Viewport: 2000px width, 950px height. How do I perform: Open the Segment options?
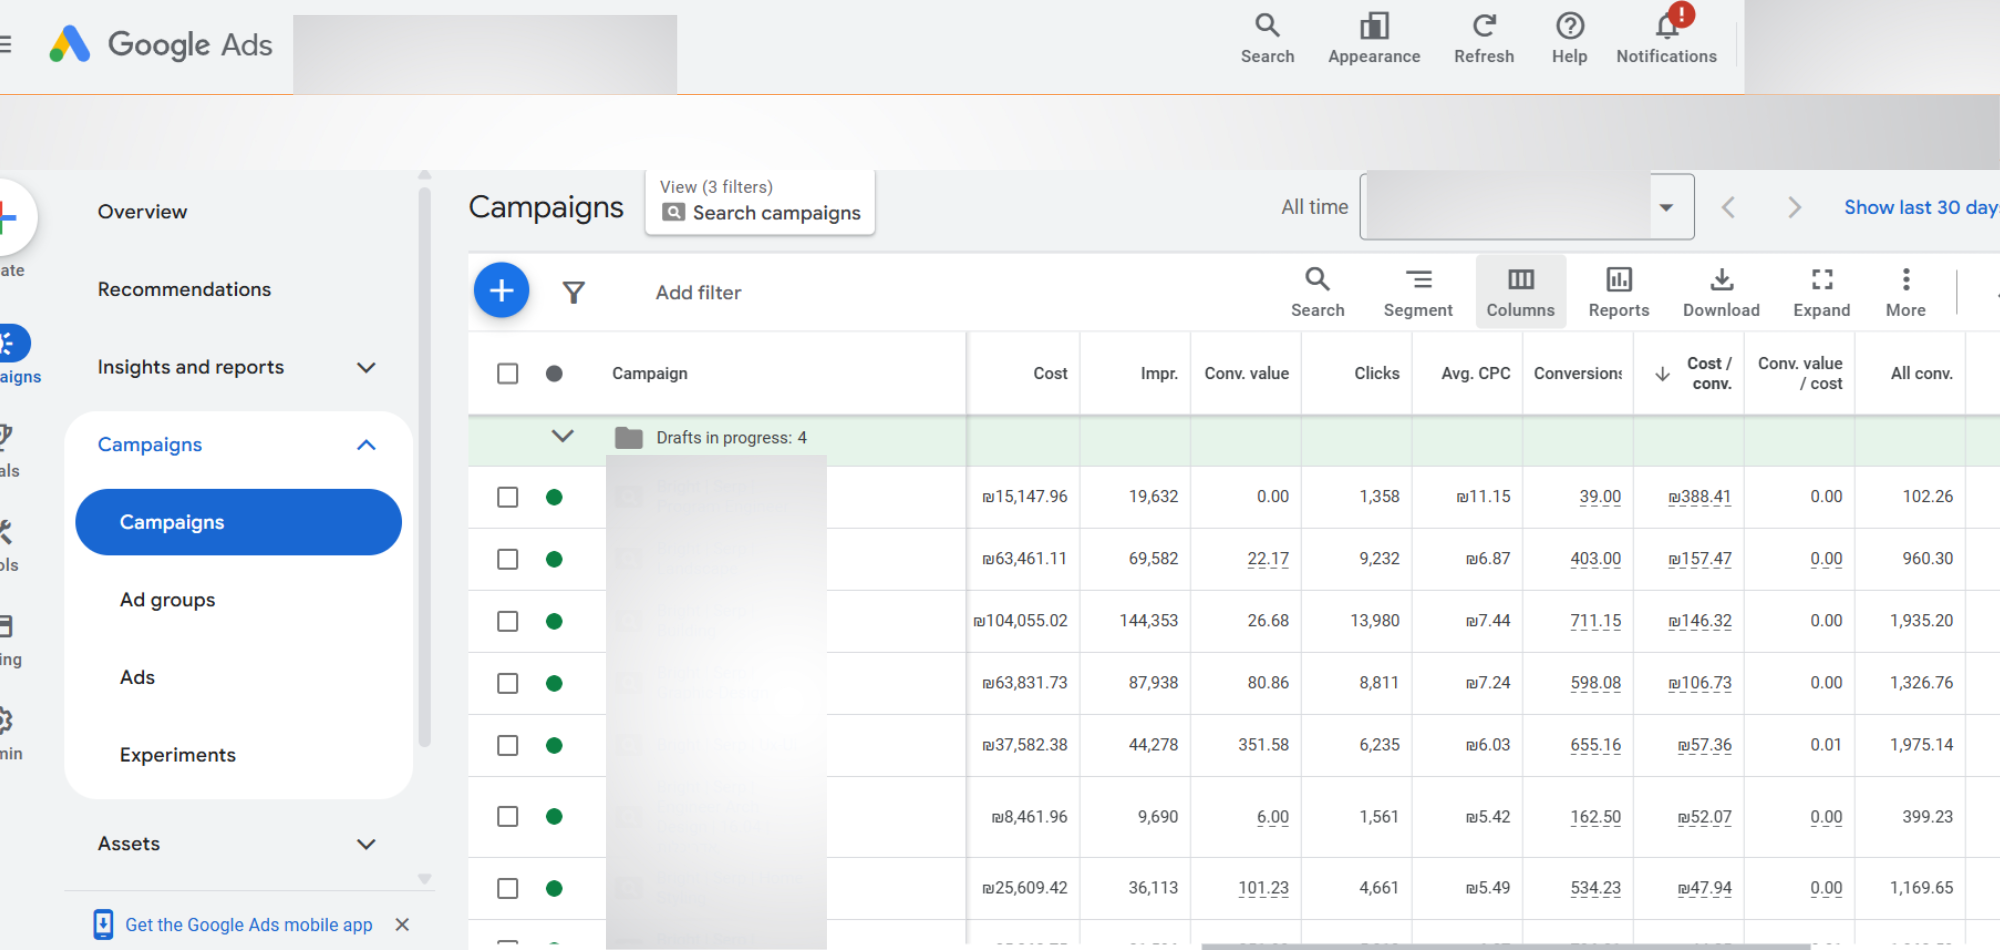click(x=1418, y=292)
